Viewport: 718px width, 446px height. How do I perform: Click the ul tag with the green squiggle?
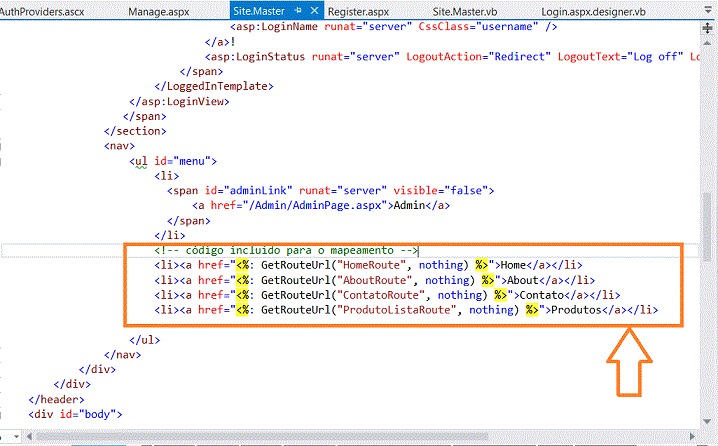[x=141, y=161]
